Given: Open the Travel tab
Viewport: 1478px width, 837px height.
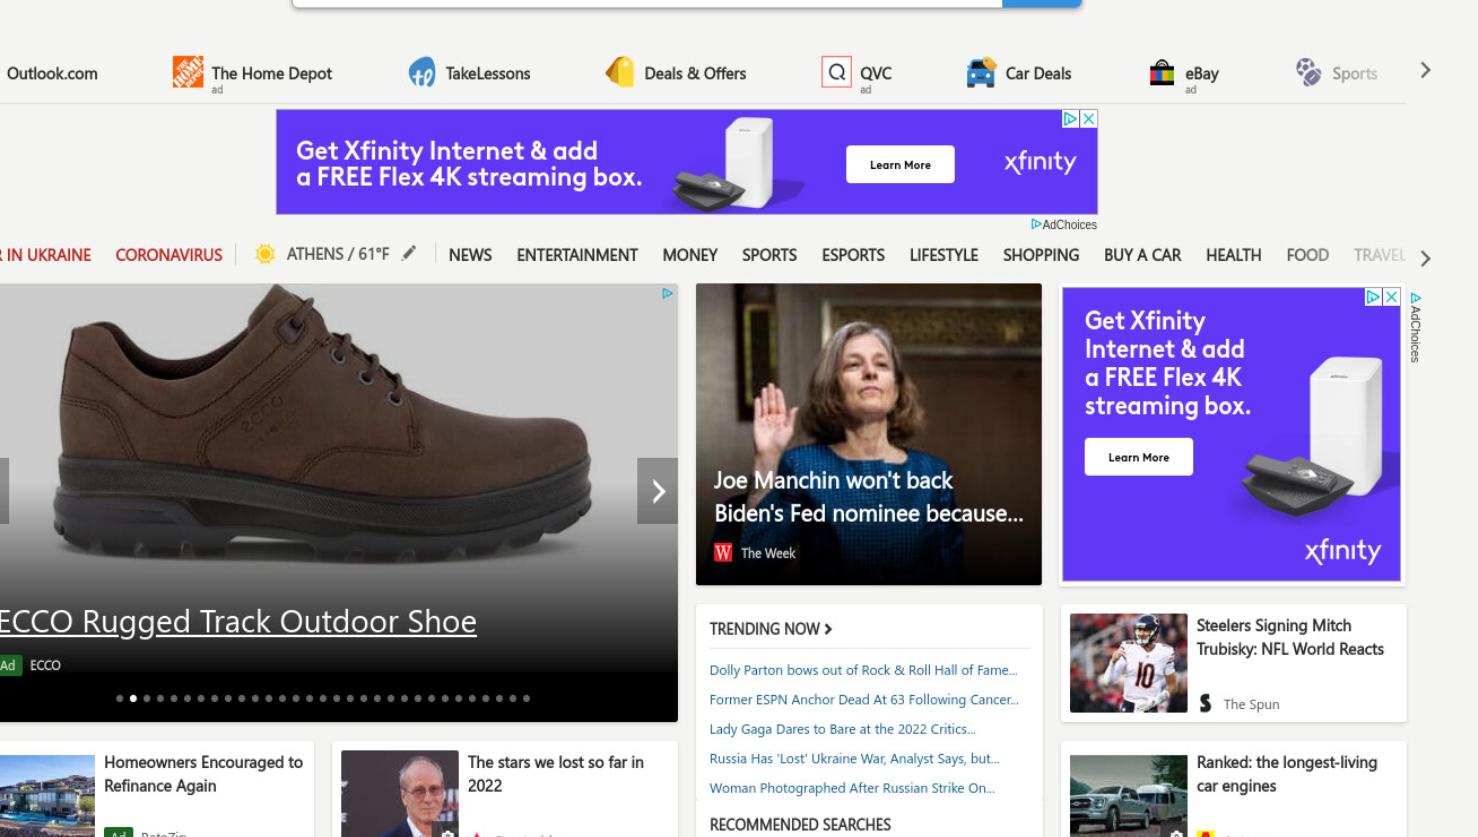Looking at the screenshot, I should tap(1379, 255).
